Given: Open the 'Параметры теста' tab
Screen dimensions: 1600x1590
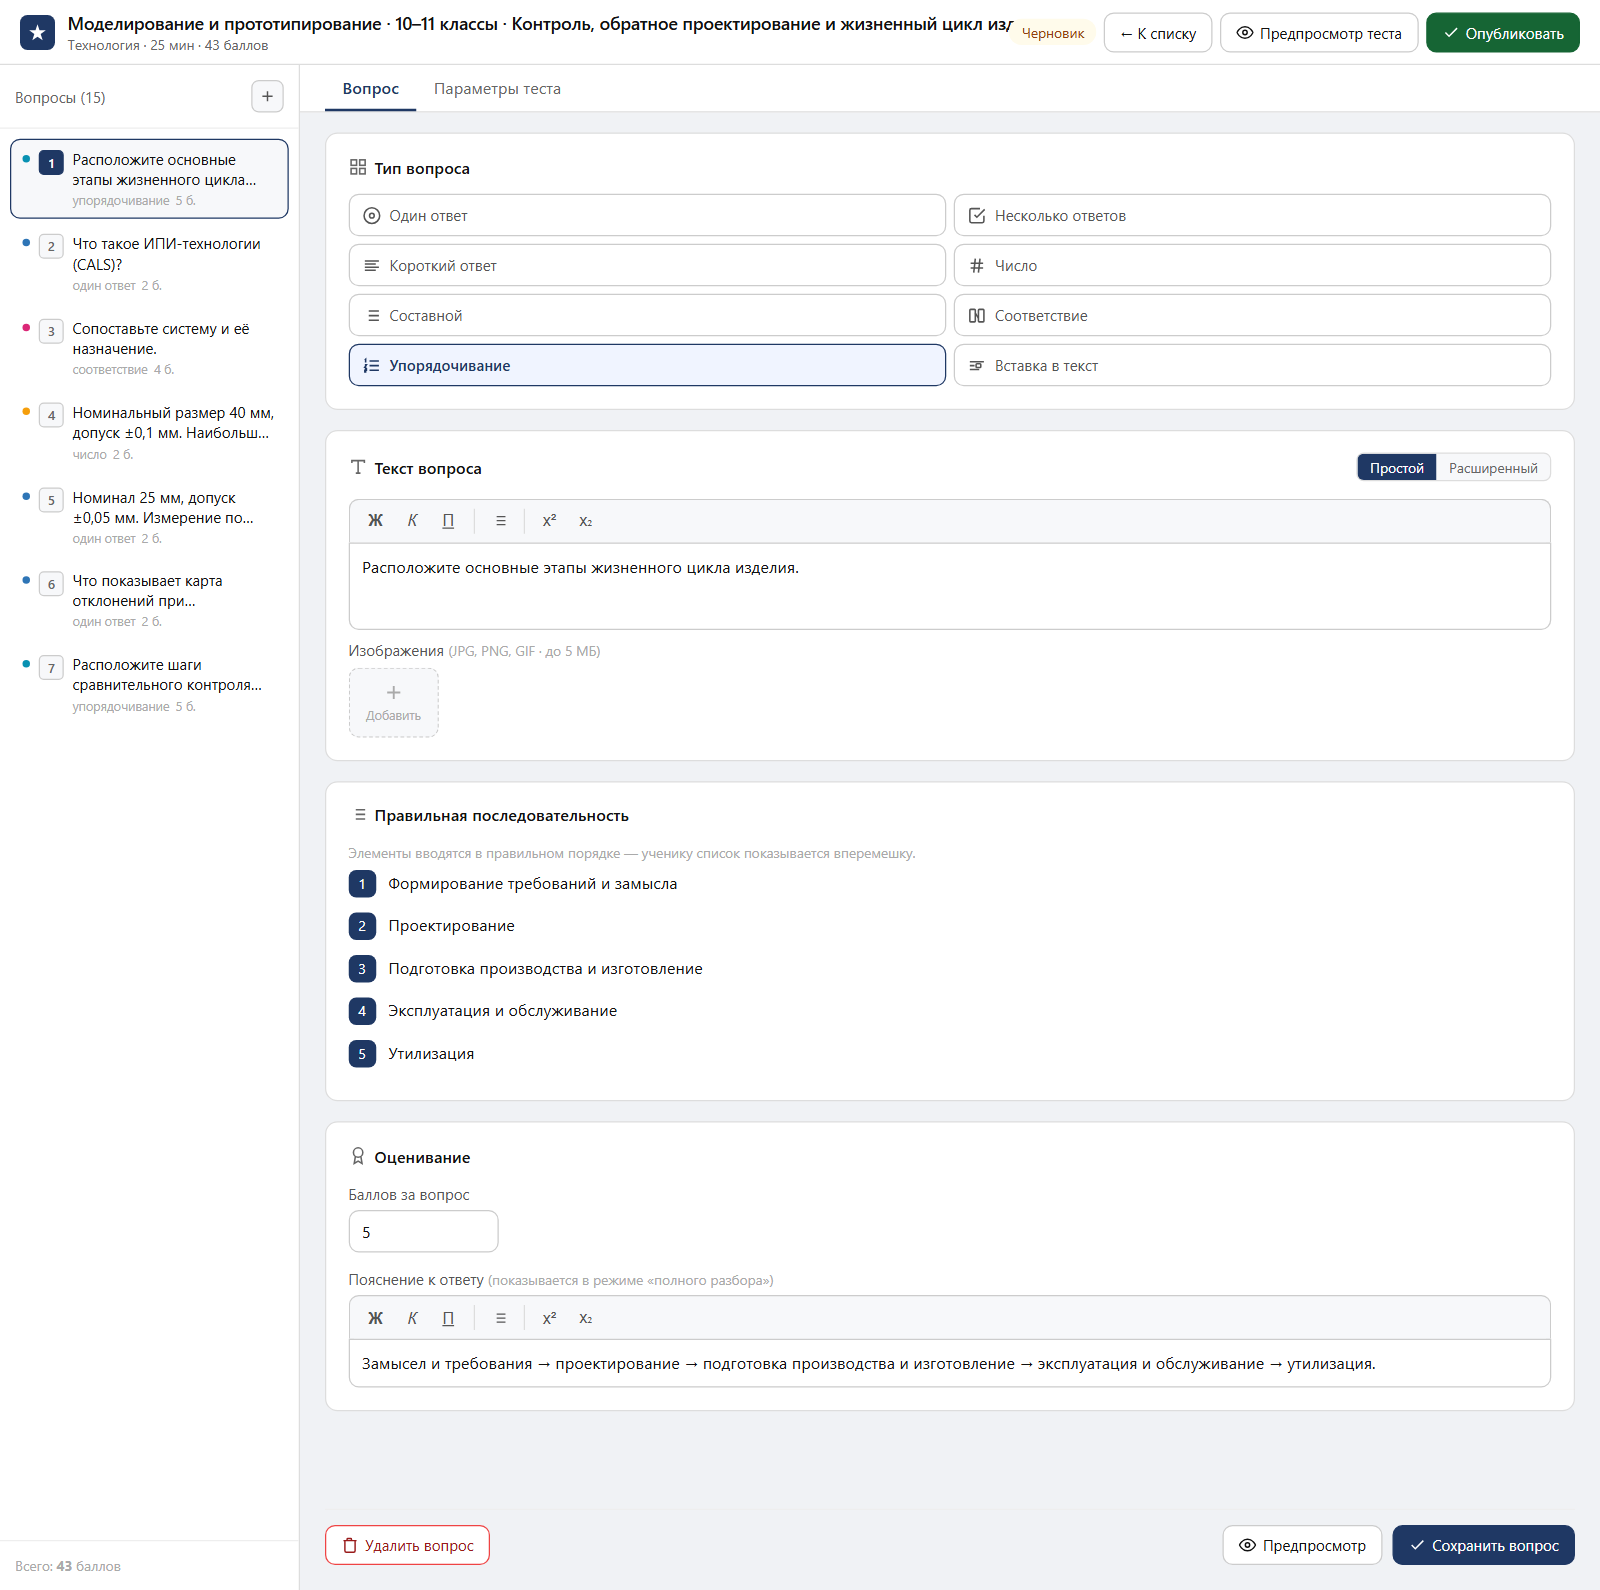Looking at the screenshot, I should [497, 89].
